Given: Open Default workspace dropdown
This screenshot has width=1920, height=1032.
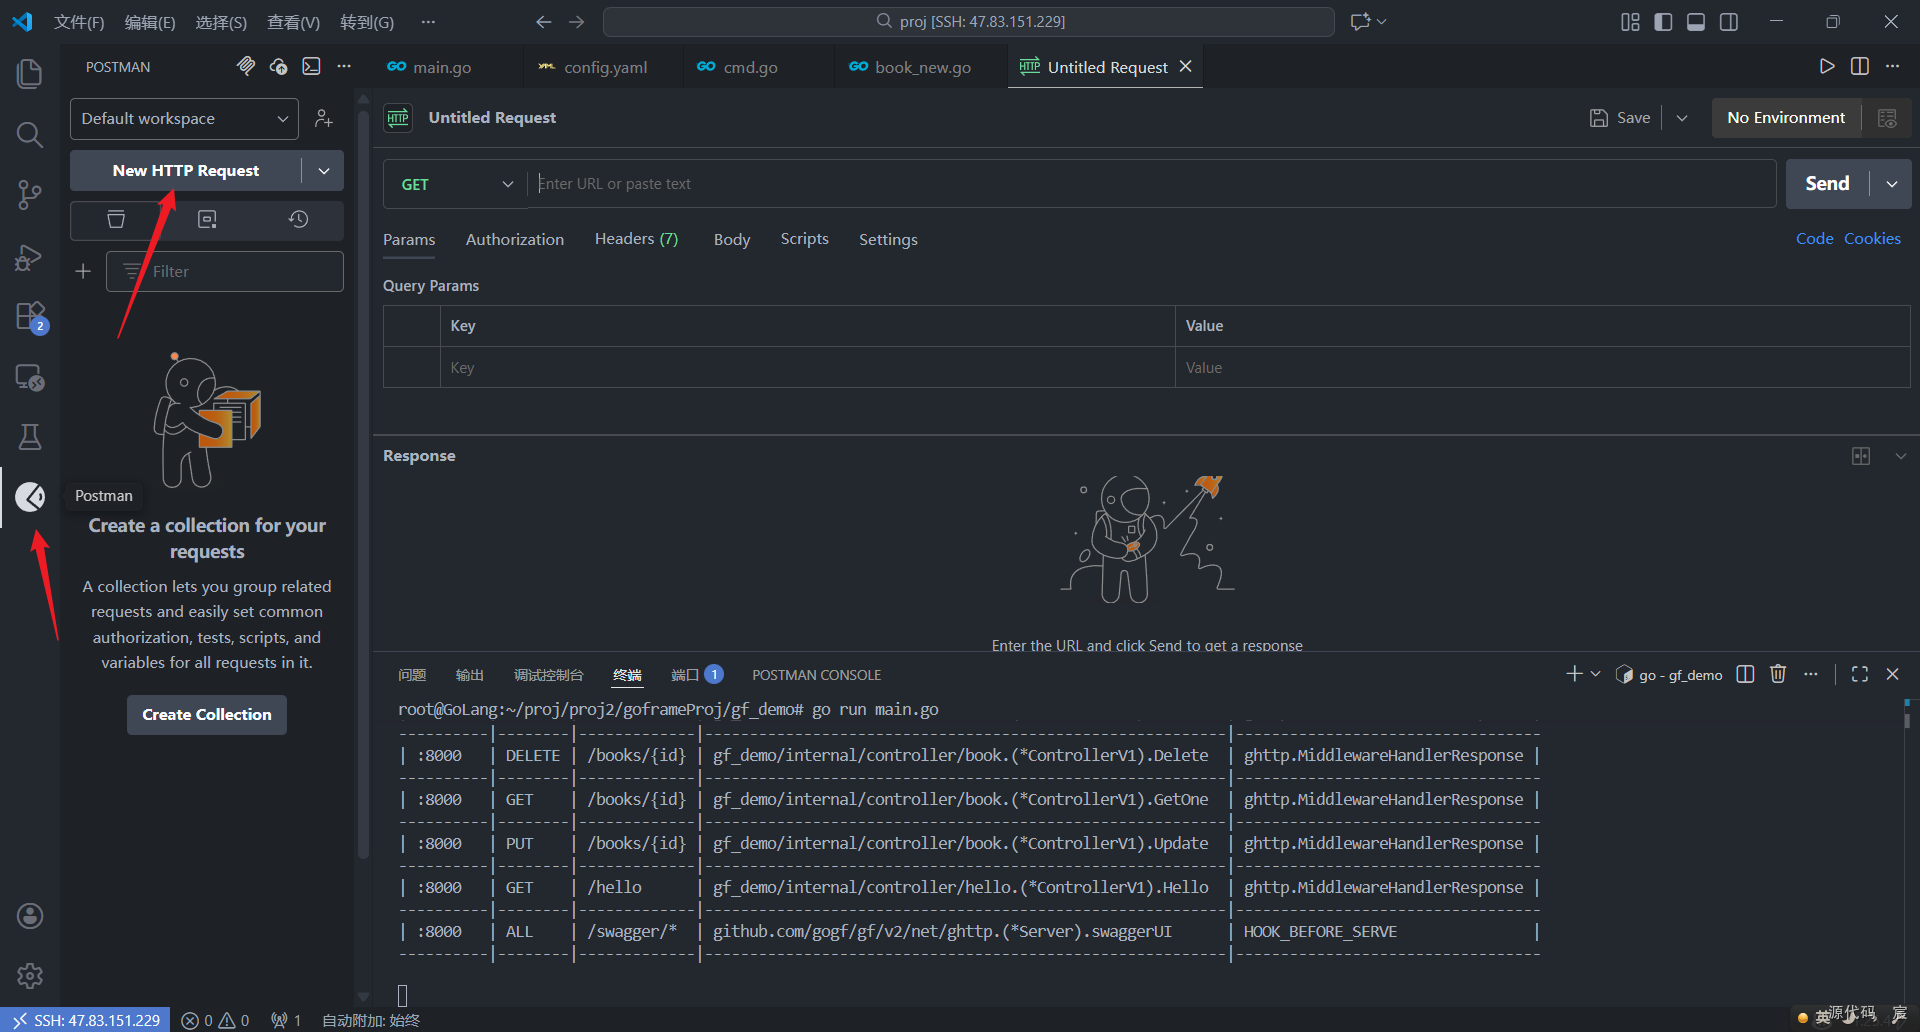Looking at the screenshot, I should 184,119.
